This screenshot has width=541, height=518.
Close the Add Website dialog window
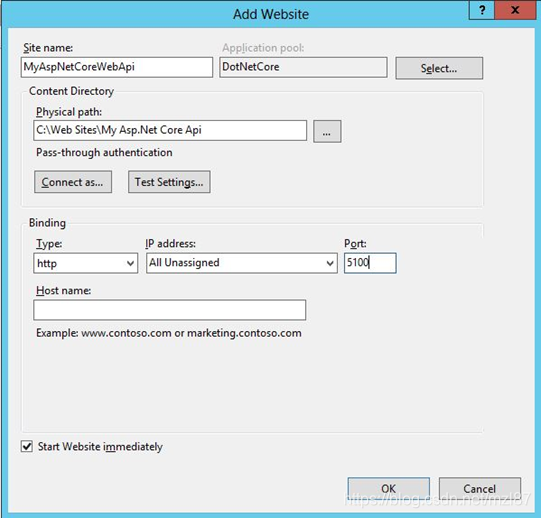pos(515,10)
